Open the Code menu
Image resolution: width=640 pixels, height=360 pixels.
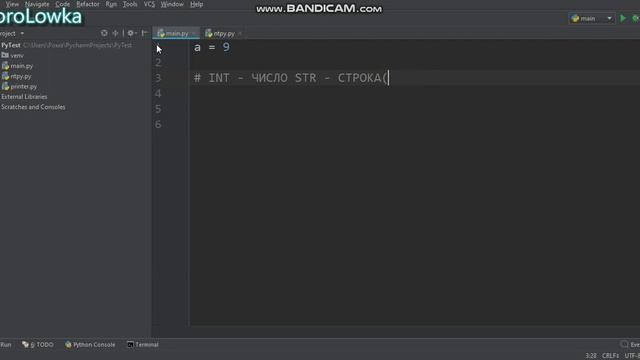62,4
